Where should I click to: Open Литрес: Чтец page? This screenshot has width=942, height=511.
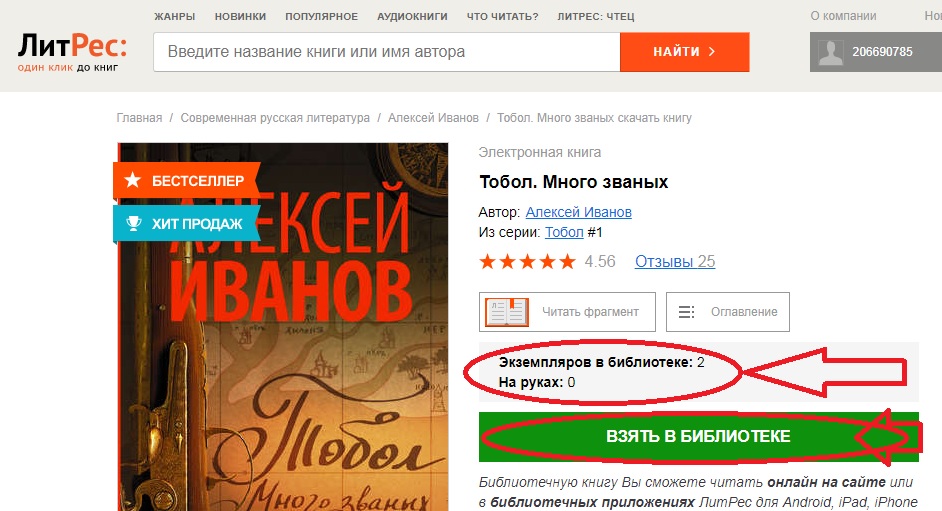click(595, 16)
